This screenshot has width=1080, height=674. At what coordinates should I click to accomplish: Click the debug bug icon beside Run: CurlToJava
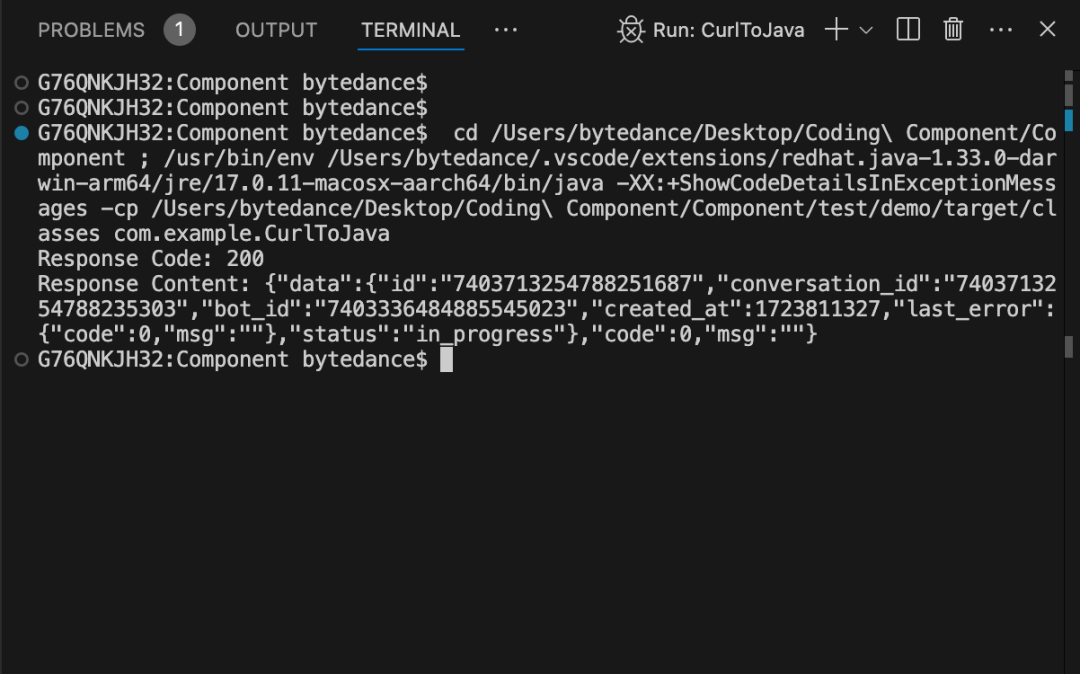tap(631, 30)
